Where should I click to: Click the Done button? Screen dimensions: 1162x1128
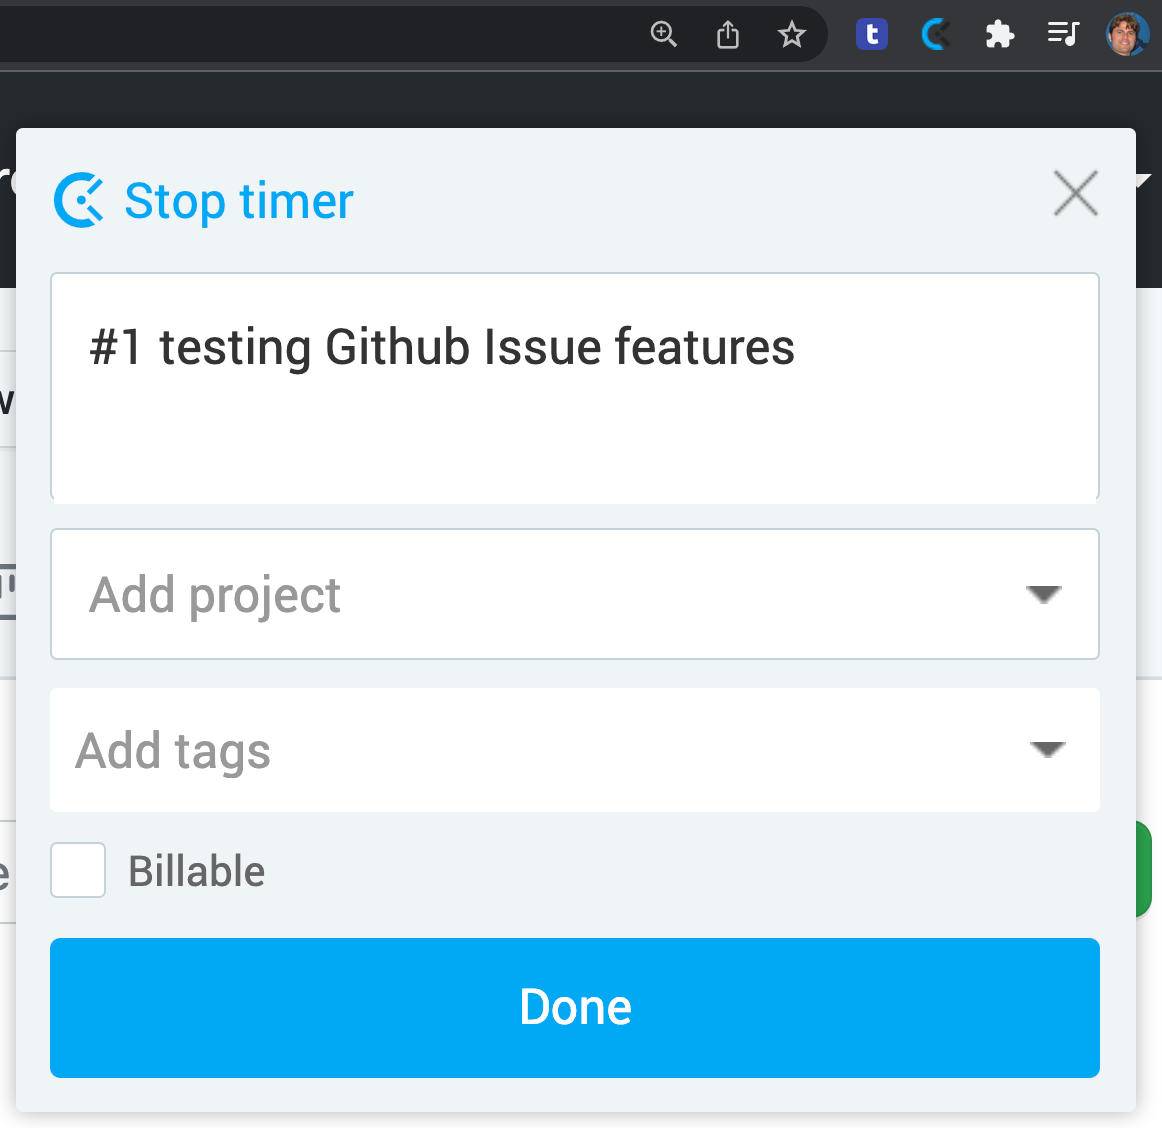pyautogui.click(x=574, y=1008)
